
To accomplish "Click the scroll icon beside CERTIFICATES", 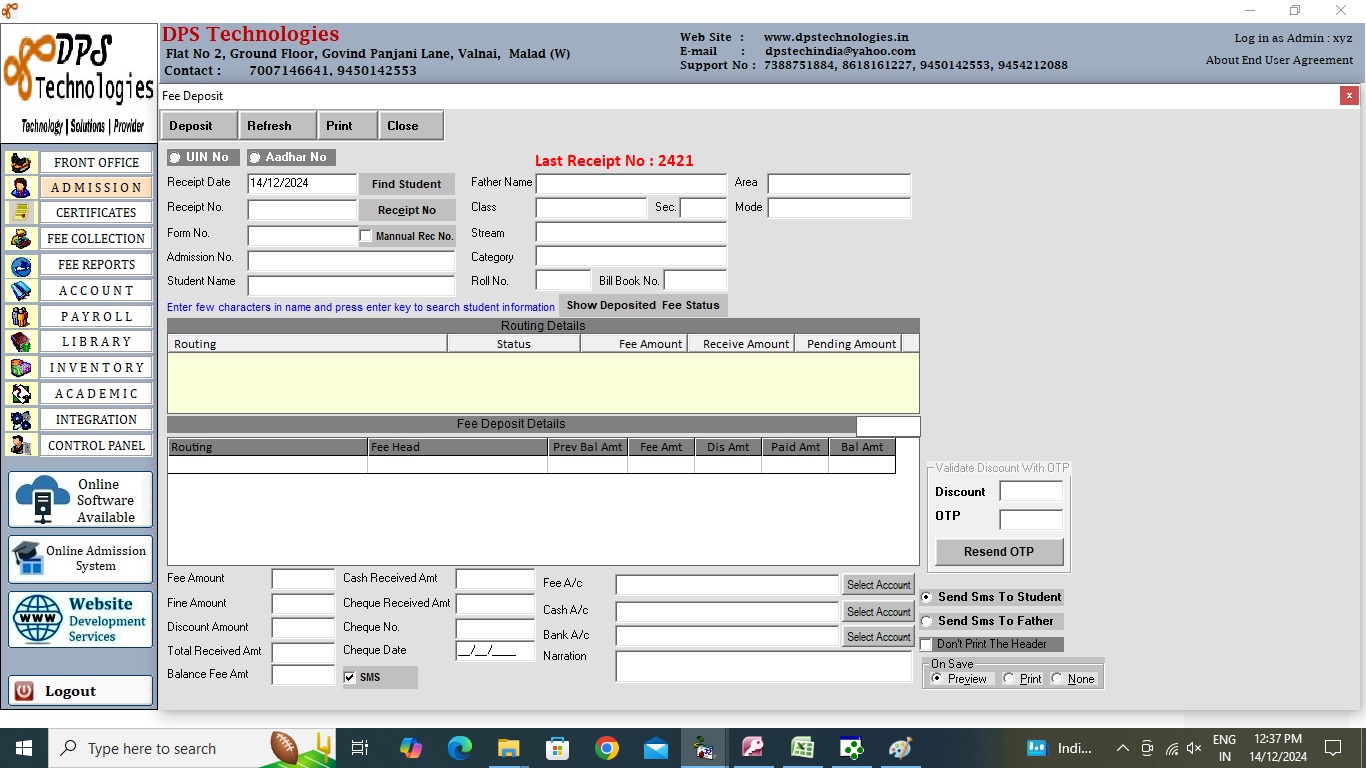I will tap(21, 213).
